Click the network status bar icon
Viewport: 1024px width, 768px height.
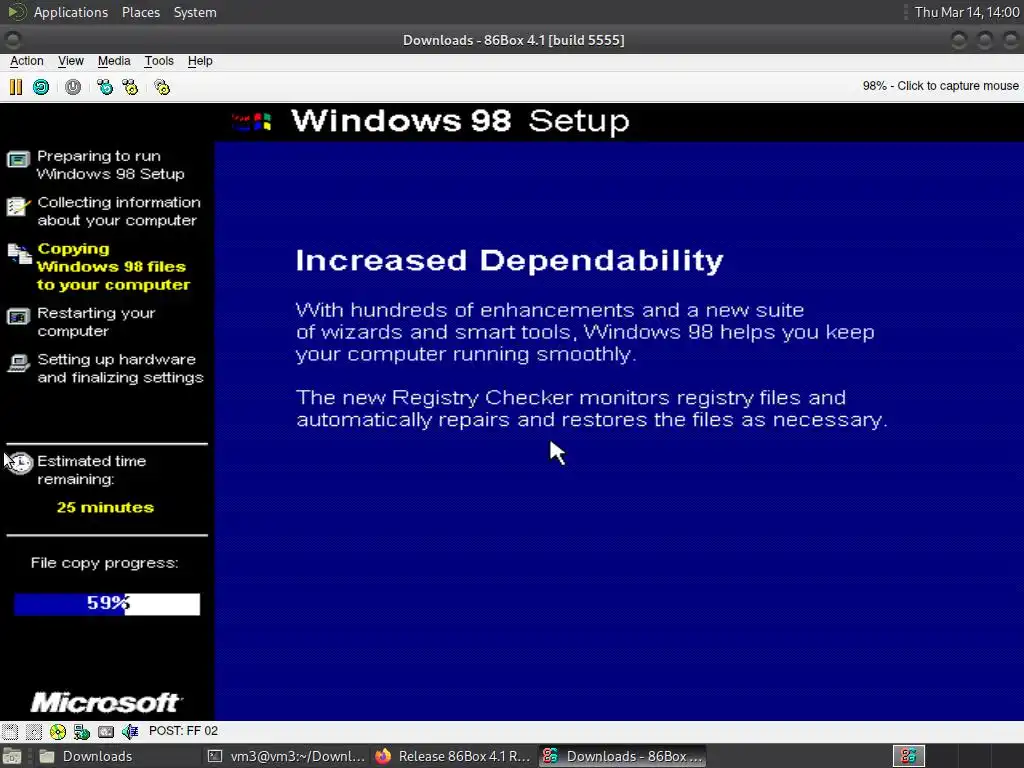[82, 731]
